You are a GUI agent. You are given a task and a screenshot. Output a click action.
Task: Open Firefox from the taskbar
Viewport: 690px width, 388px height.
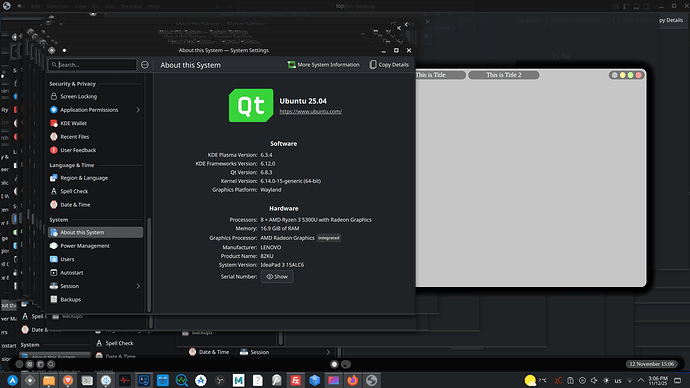(x=352, y=380)
